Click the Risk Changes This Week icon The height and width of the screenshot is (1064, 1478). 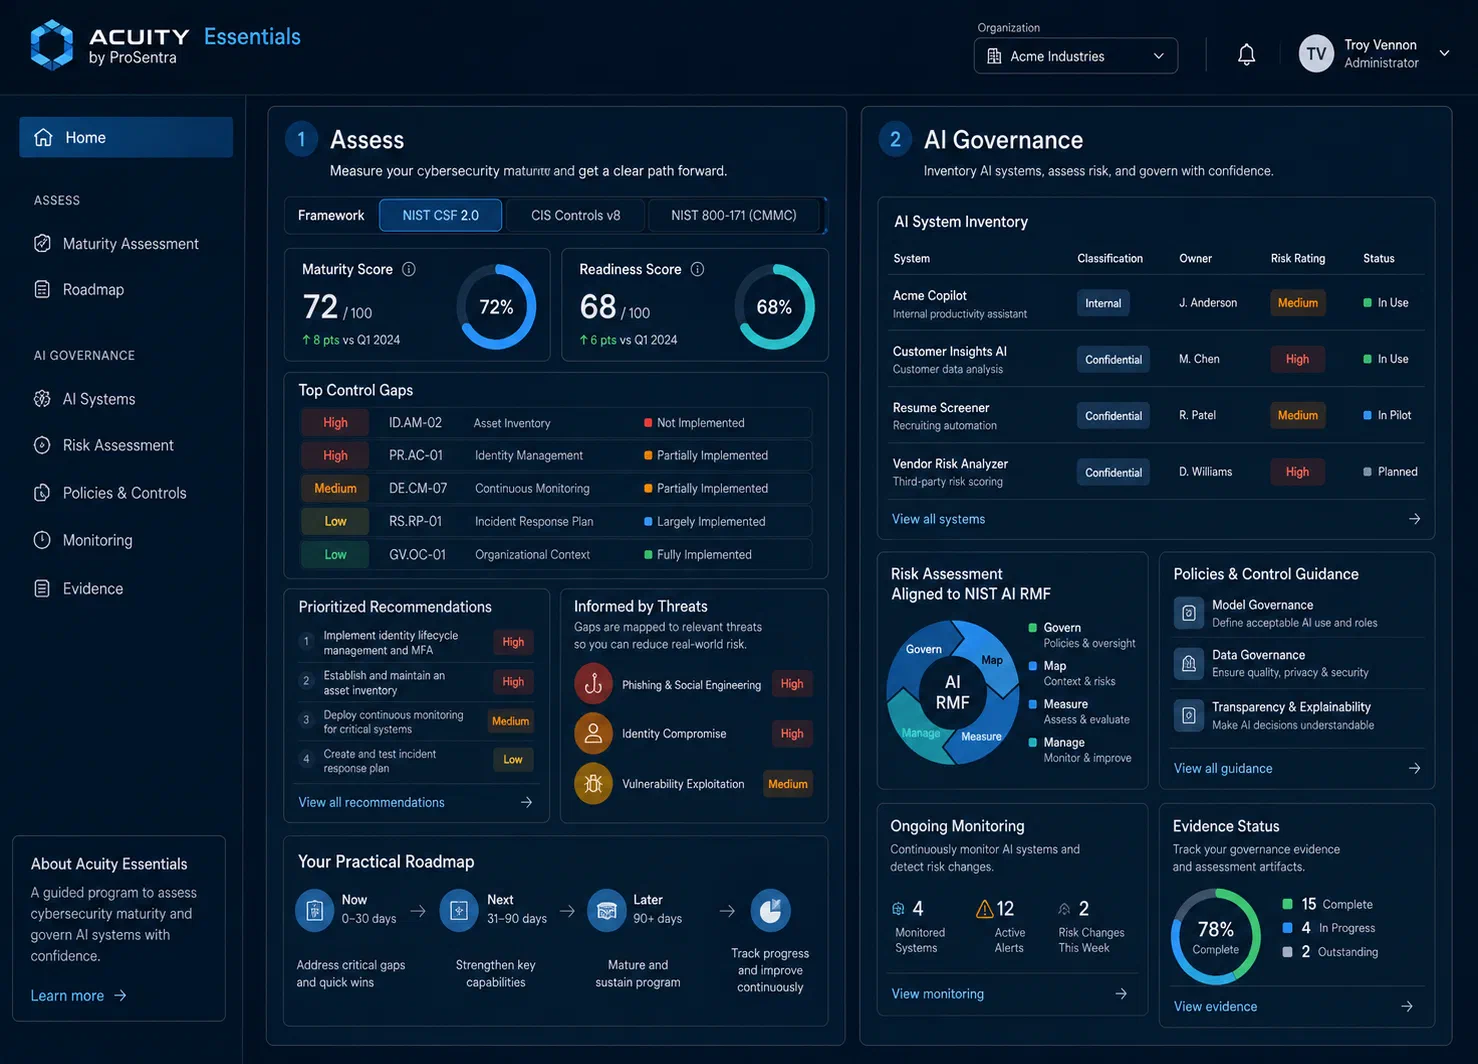point(1064,909)
